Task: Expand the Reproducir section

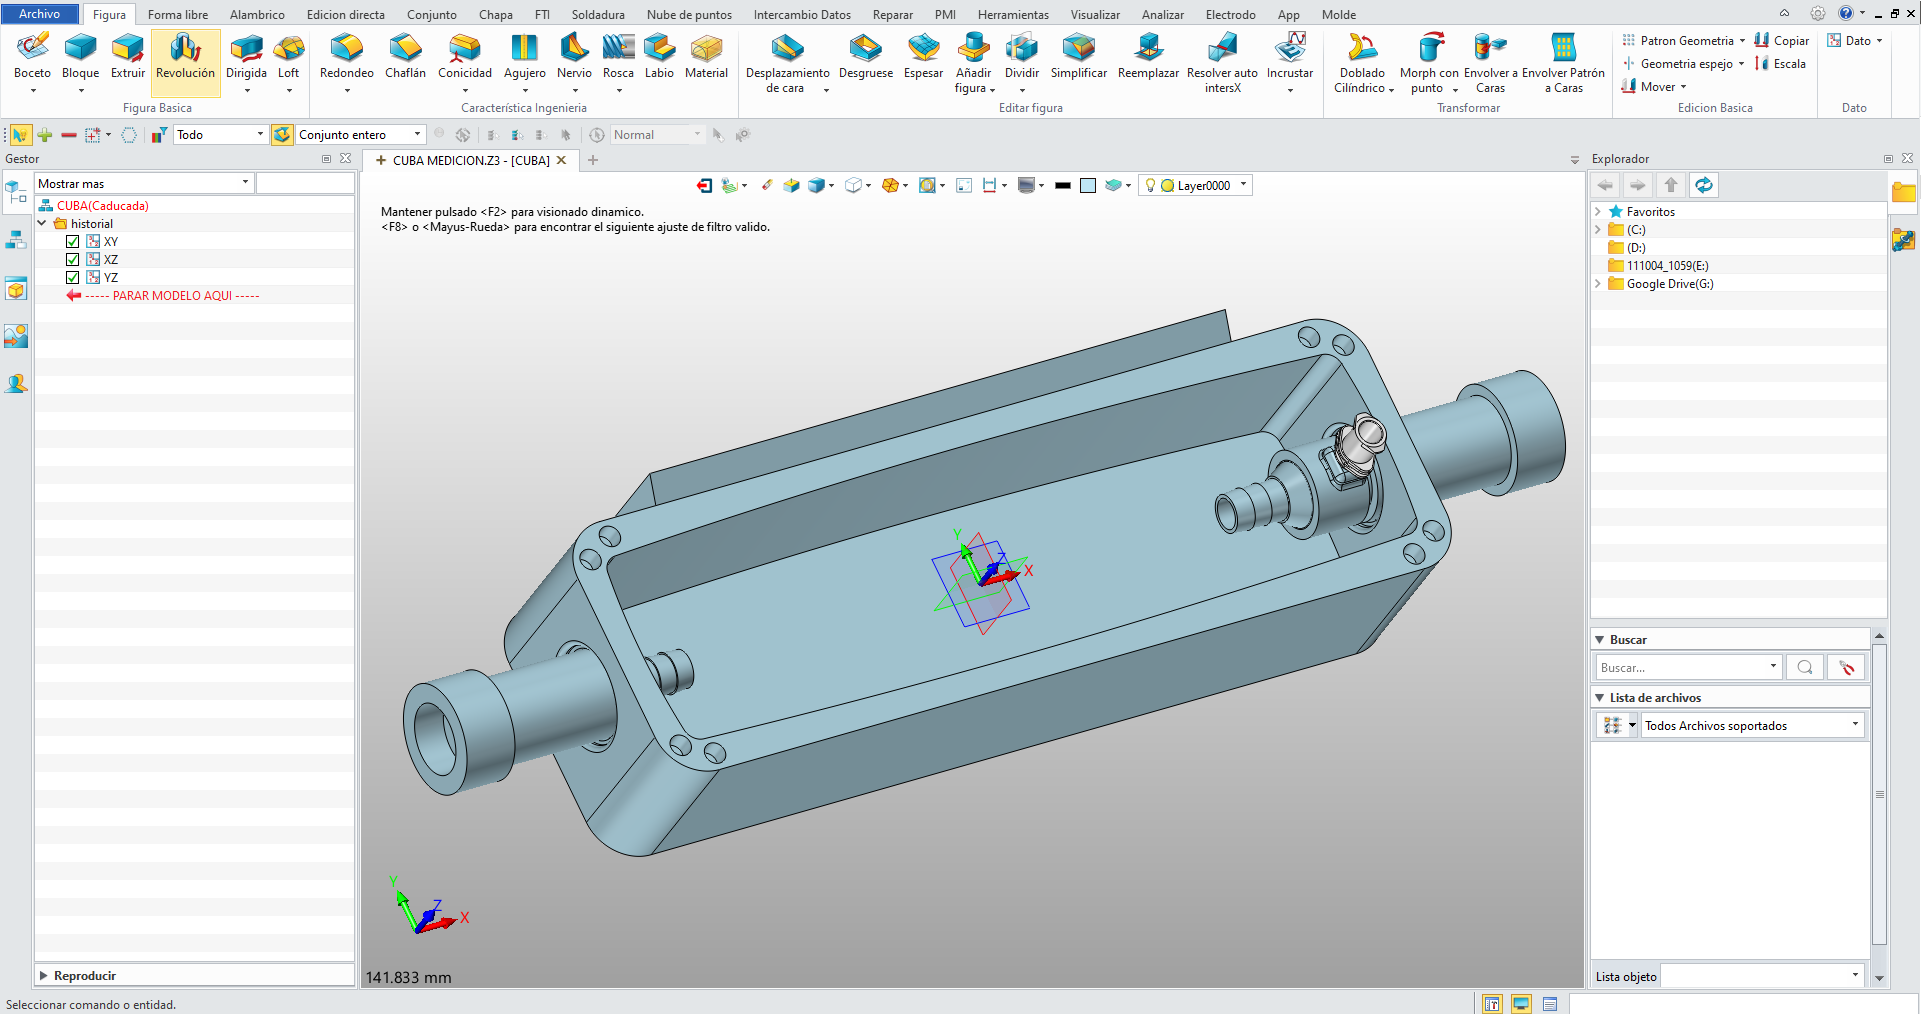Action: click(x=44, y=975)
